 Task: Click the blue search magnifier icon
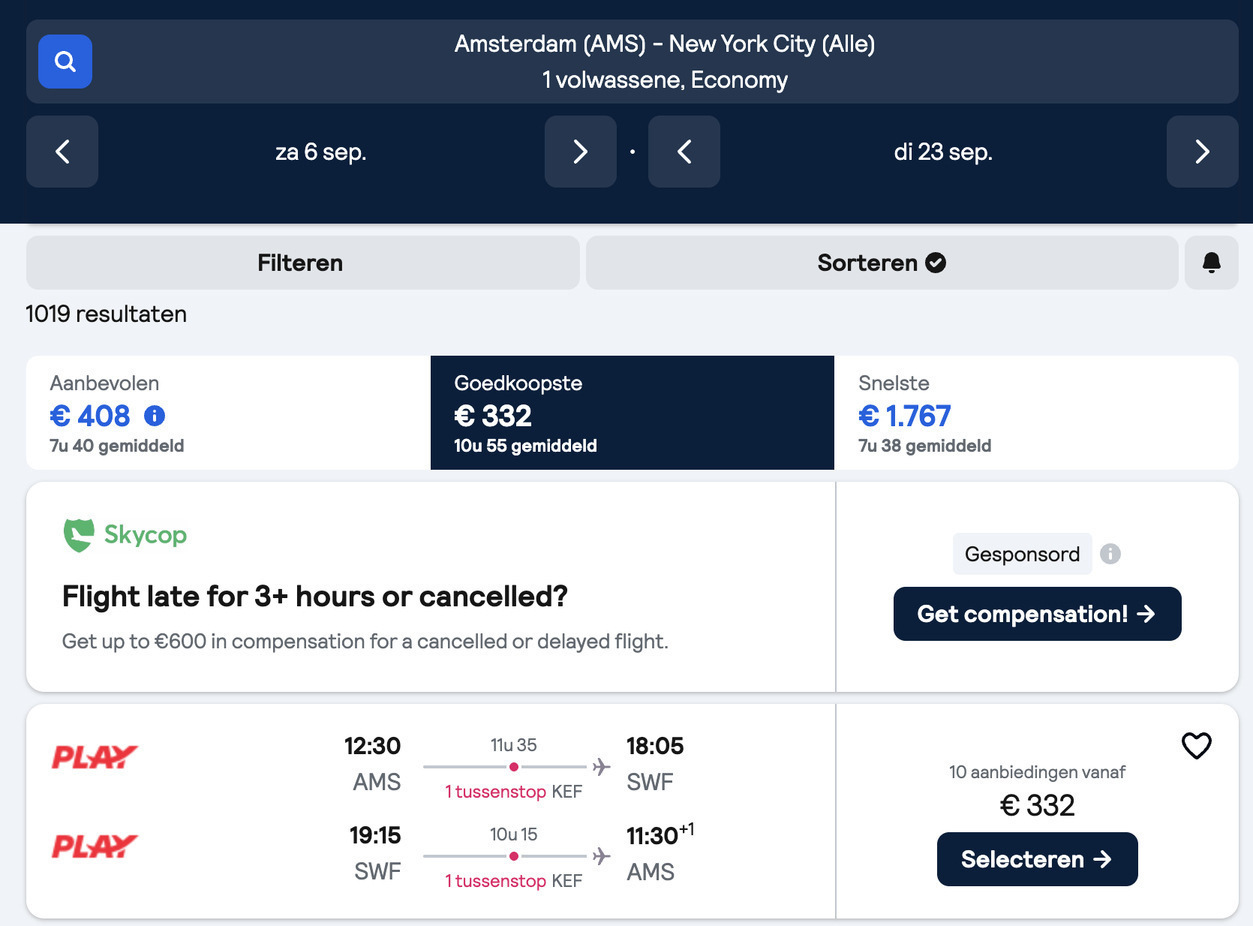coord(65,62)
